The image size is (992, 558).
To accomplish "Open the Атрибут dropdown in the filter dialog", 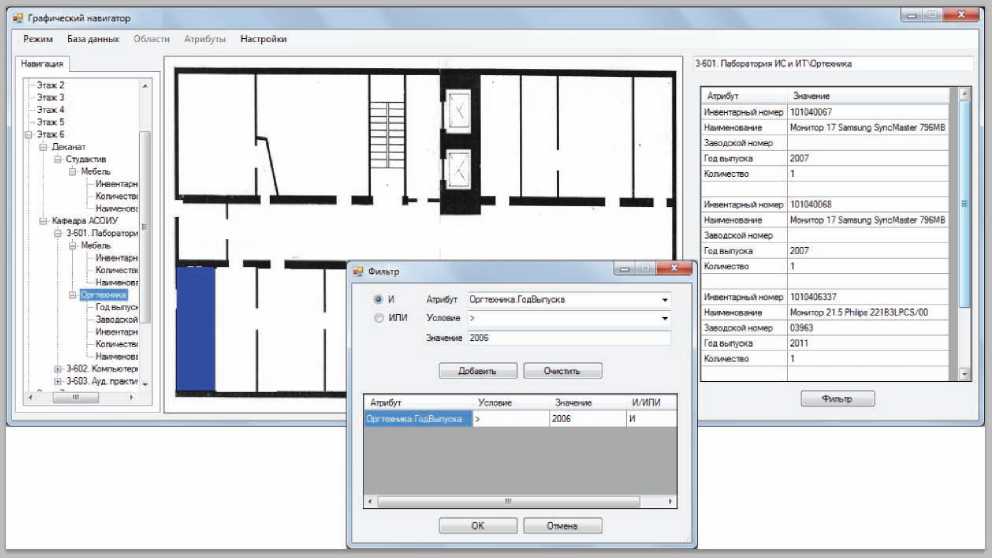I will pos(665,299).
